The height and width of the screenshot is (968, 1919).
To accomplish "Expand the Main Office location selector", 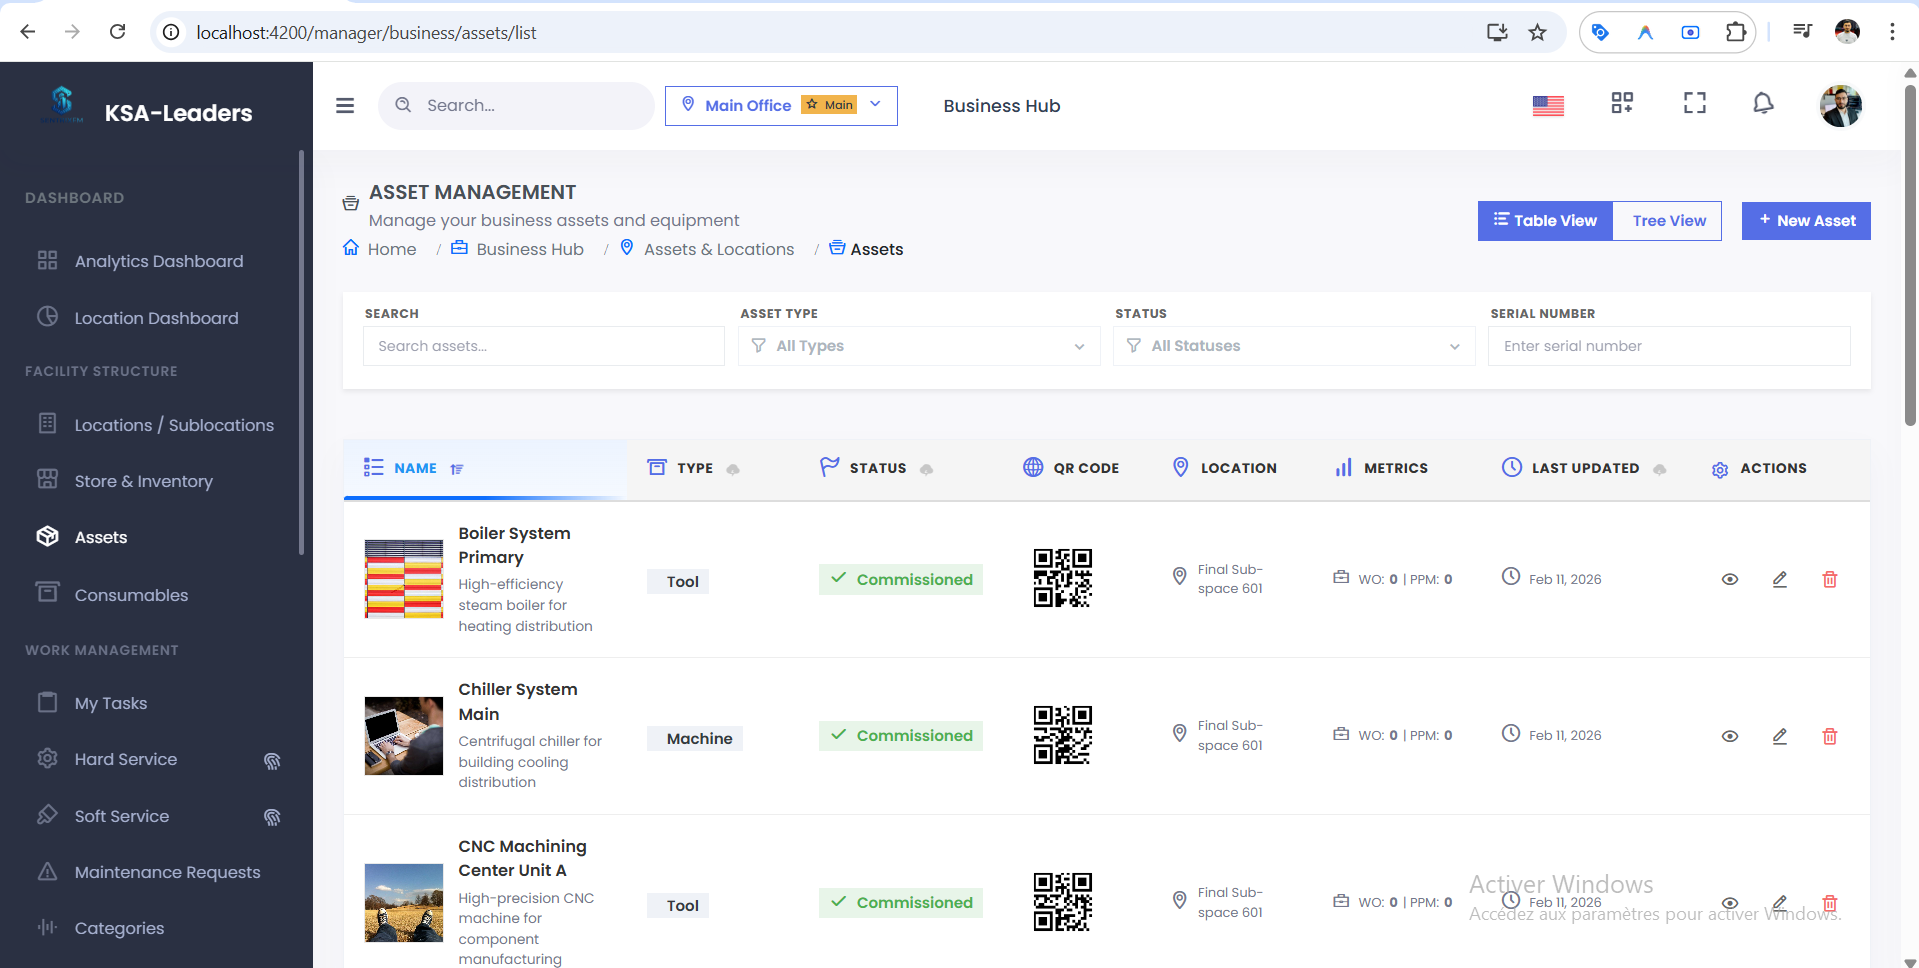I will tap(874, 105).
